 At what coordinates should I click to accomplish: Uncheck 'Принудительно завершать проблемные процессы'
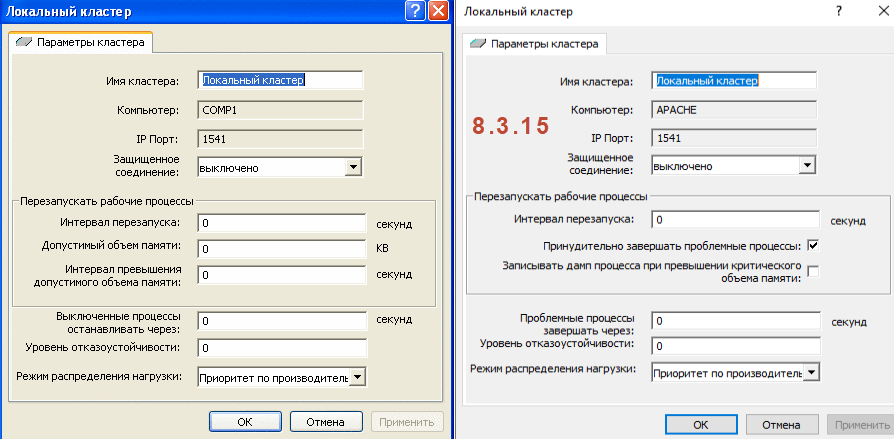click(813, 245)
